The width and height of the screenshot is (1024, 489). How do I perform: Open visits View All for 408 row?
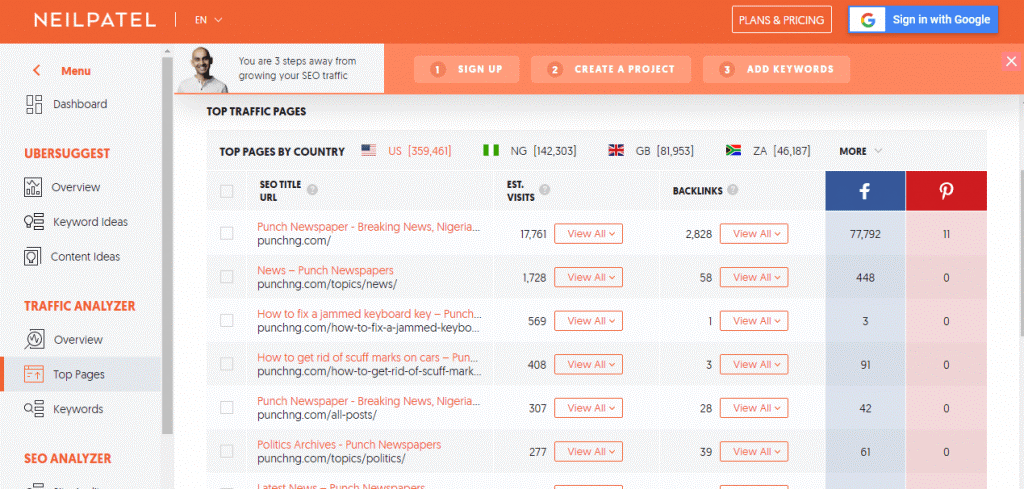coord(588,364)
